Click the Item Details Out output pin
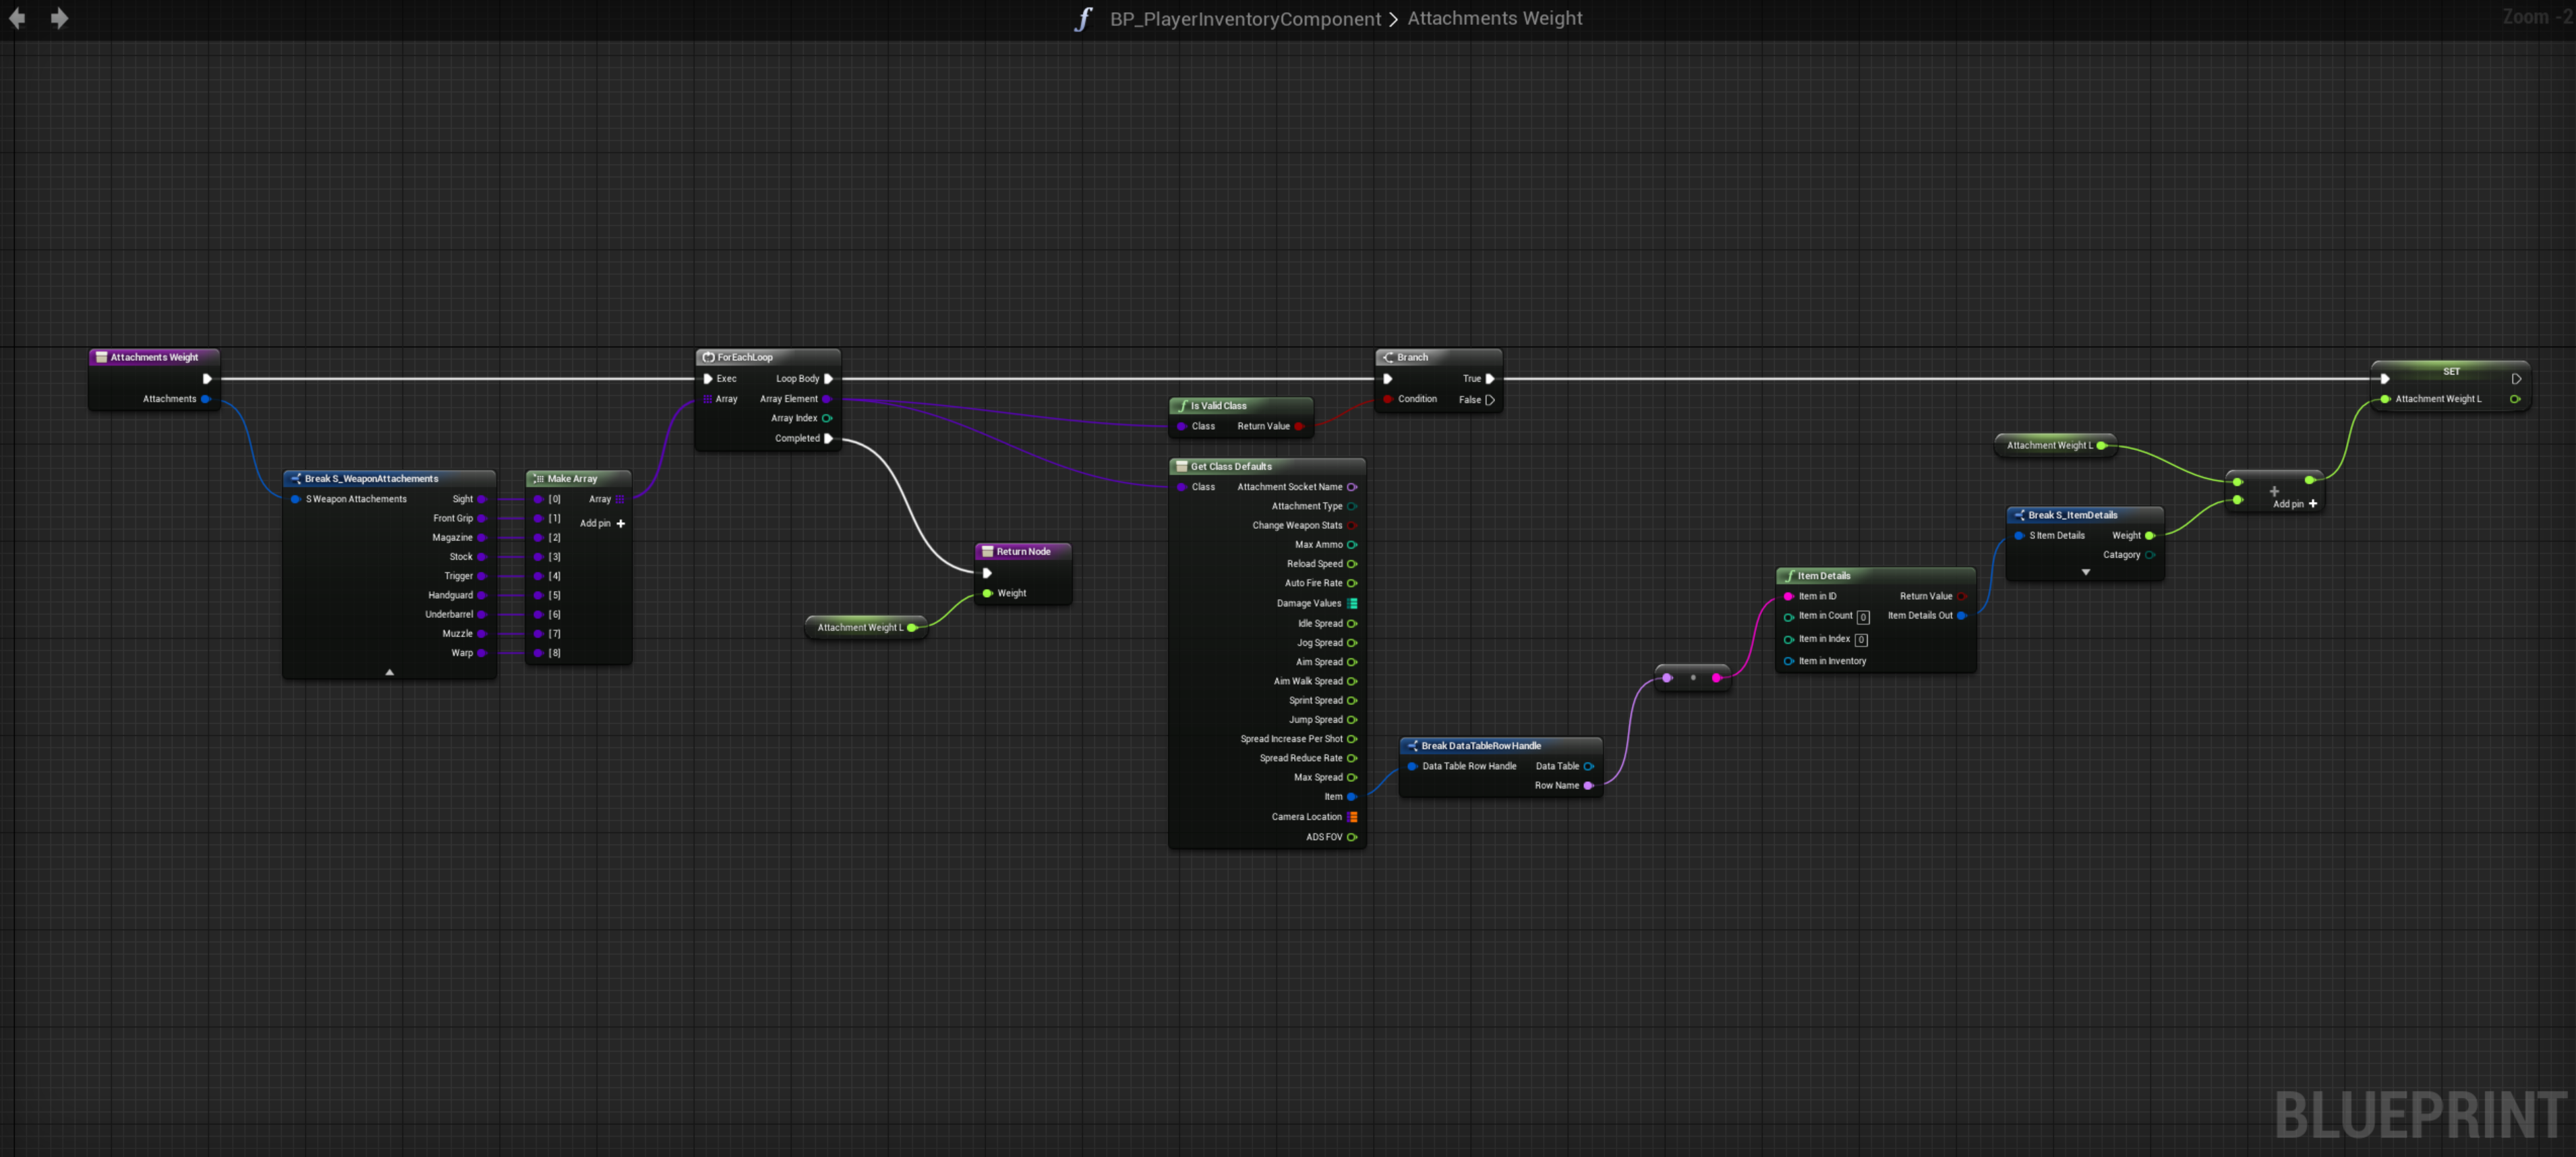This screenshot has height=1157, width=2576. 1961,616
